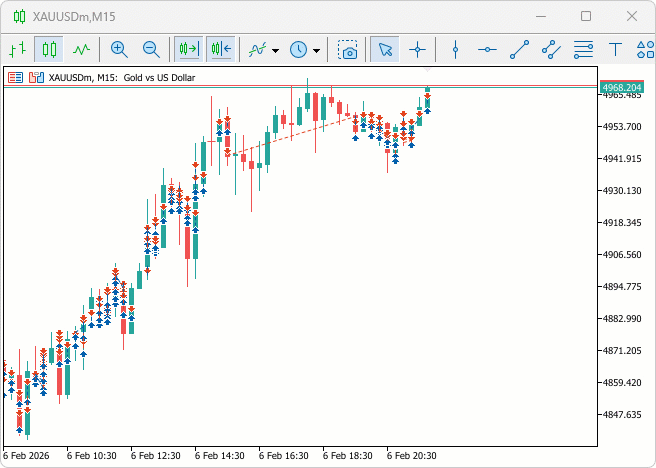Click the 6 Feb 10:30 time label
Screen dimensions: 656x468
pyautogui.click(x=92, y=455)
